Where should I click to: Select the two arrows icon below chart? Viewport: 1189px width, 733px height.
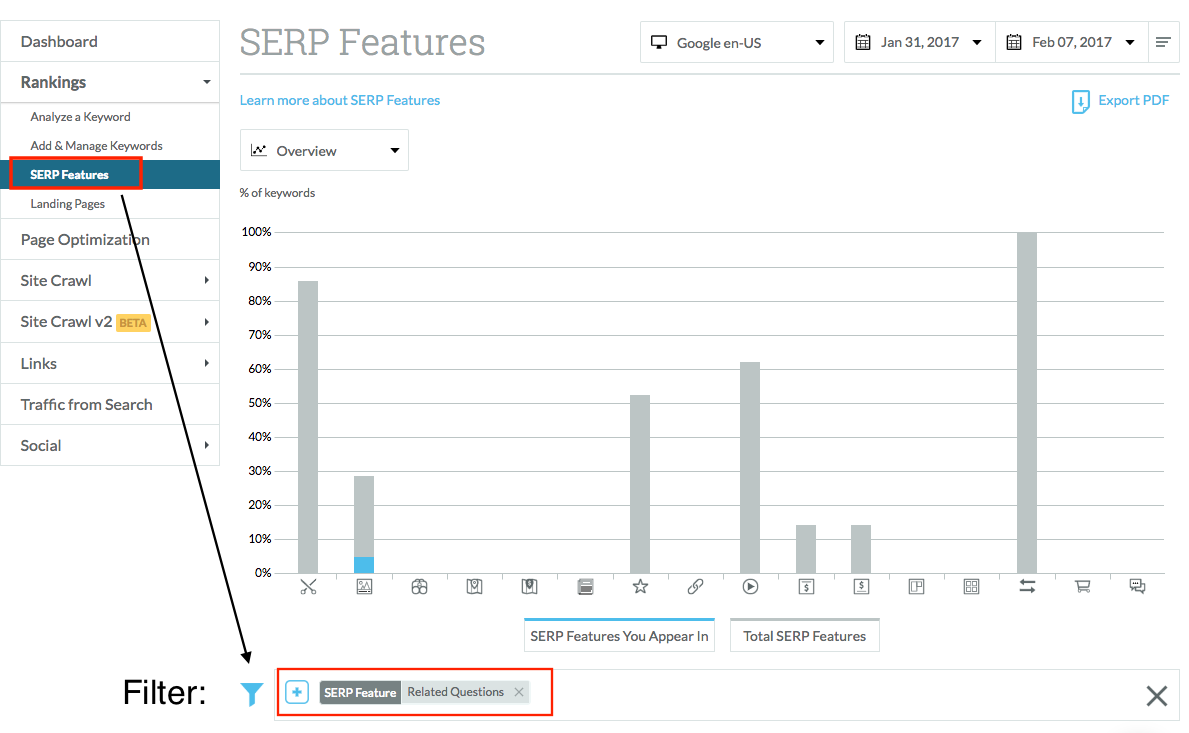[1027, 587]
